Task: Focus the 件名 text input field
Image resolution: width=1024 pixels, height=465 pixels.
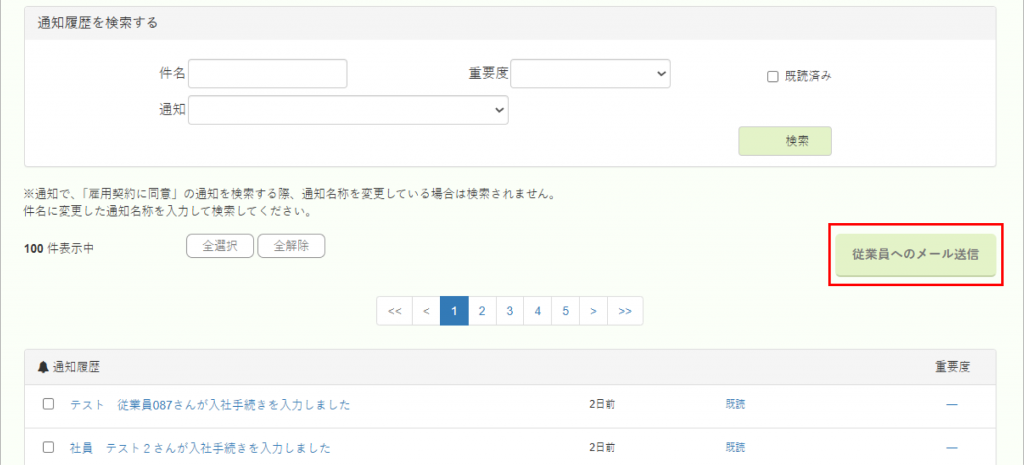Action: point(267,73)
